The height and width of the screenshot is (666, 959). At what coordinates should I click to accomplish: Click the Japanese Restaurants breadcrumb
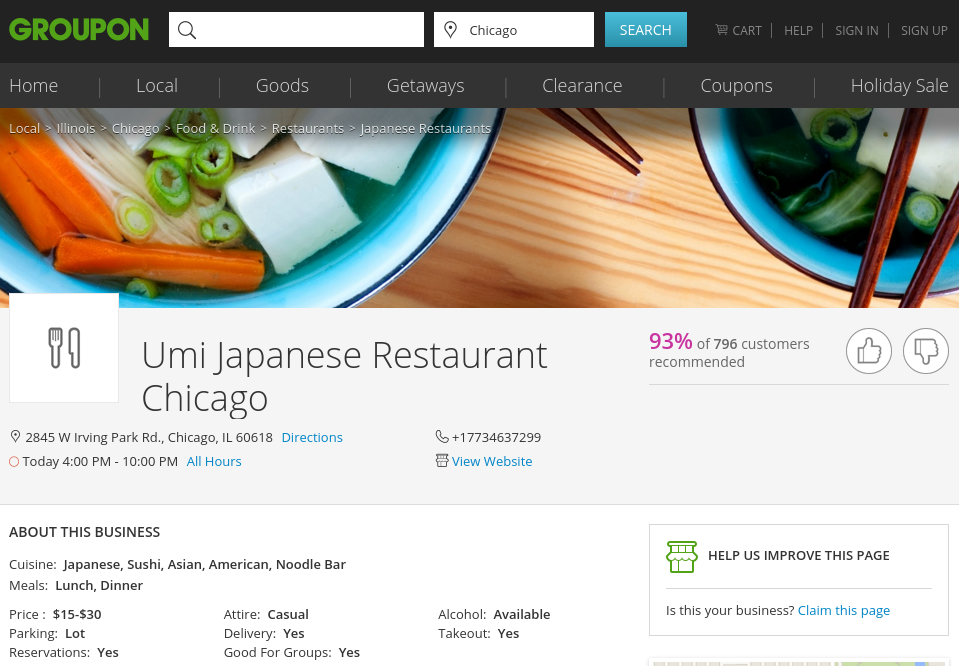(x=426, y=128)
